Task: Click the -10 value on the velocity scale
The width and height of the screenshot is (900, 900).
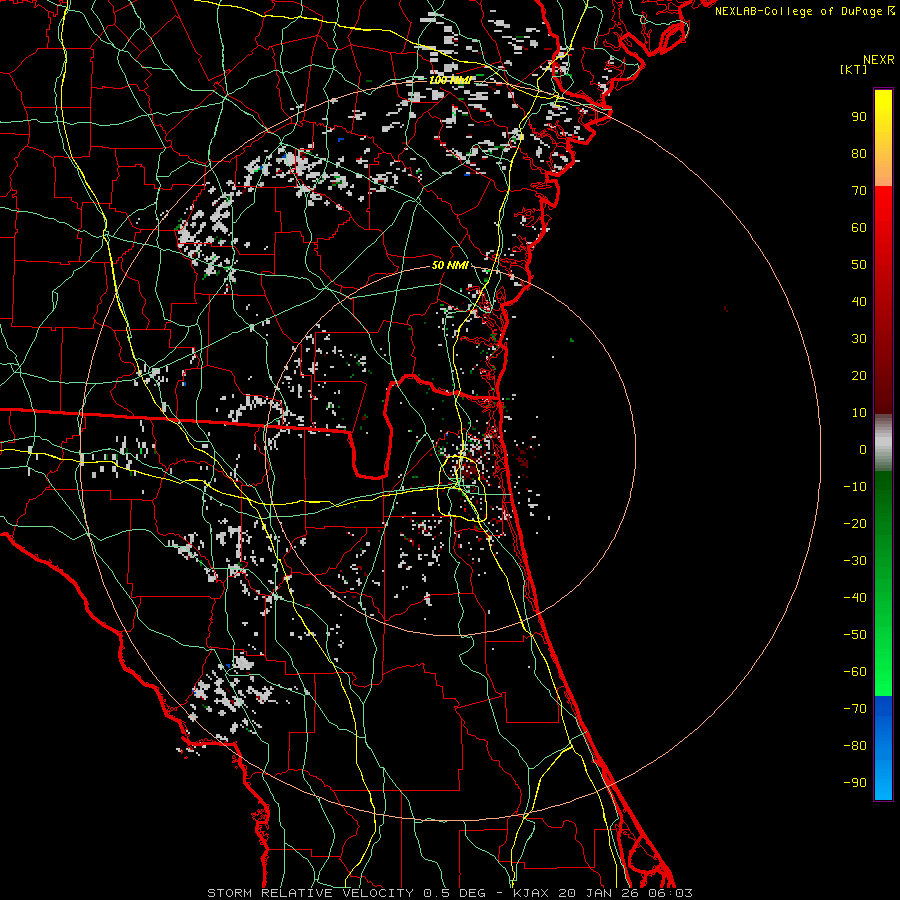Action: [855, 487]
